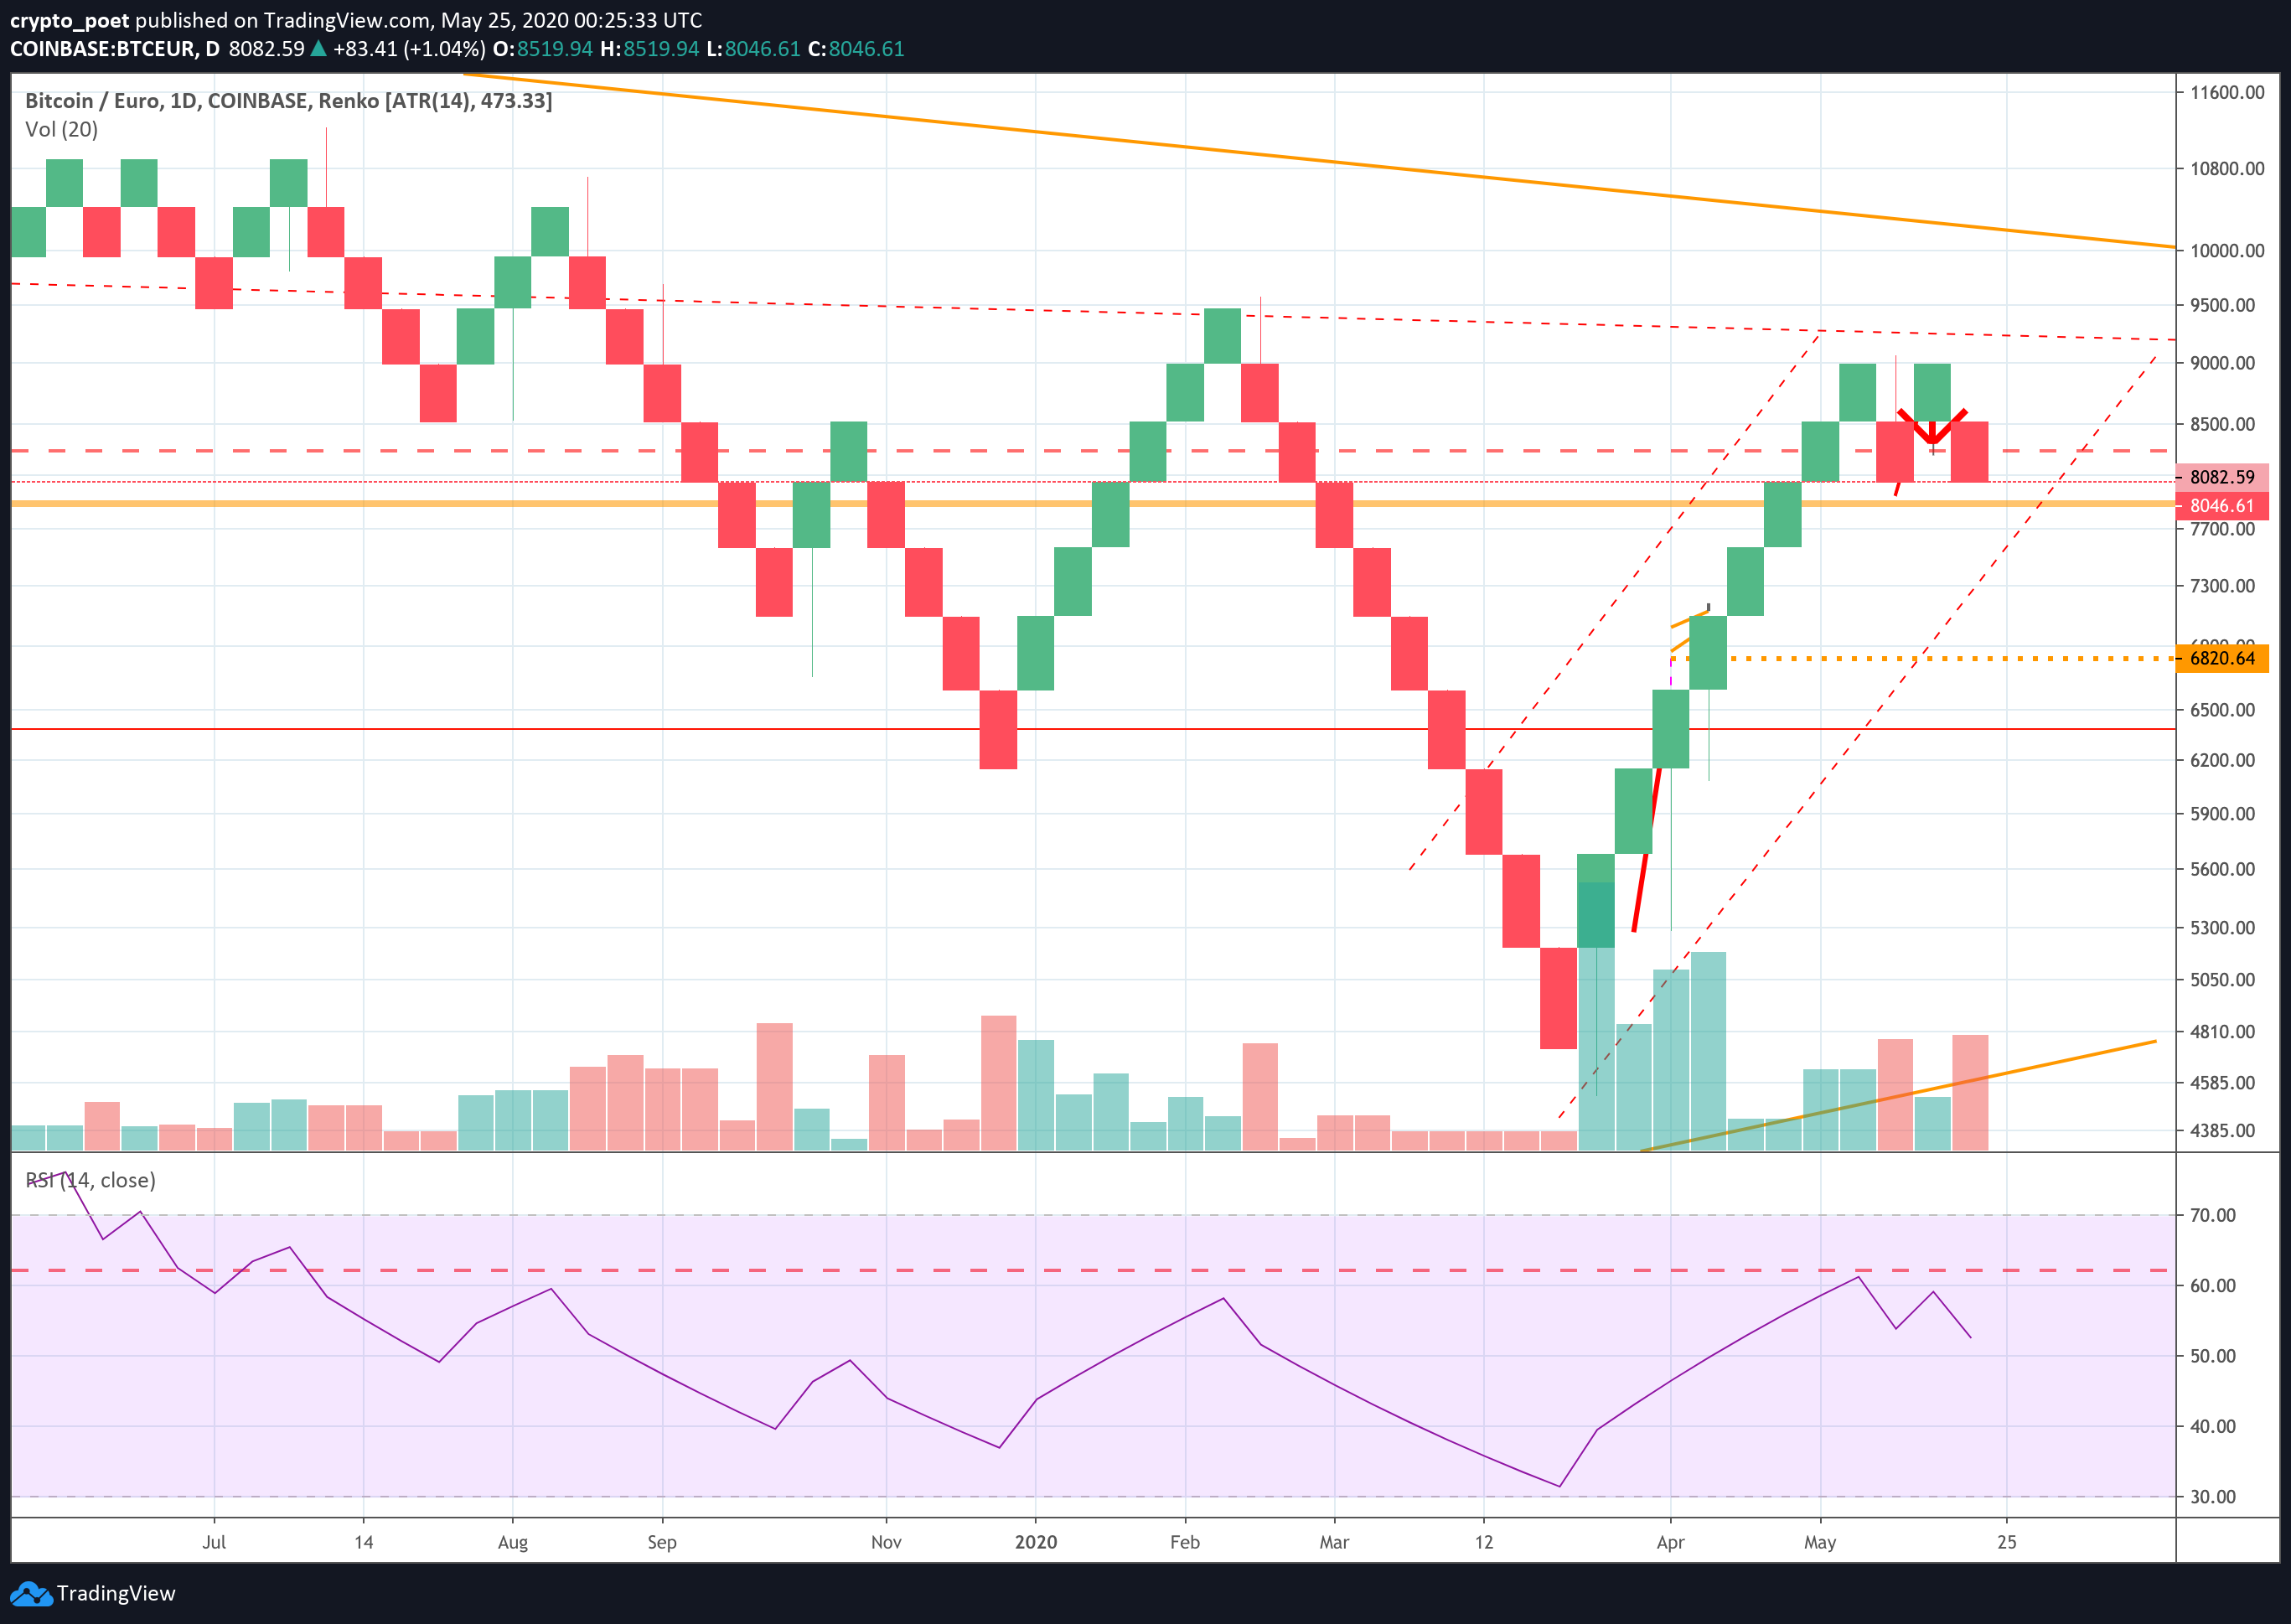Click the RSI 60.00 axis level
Screen dimensions: 2291x1624
(2212, 1286)
